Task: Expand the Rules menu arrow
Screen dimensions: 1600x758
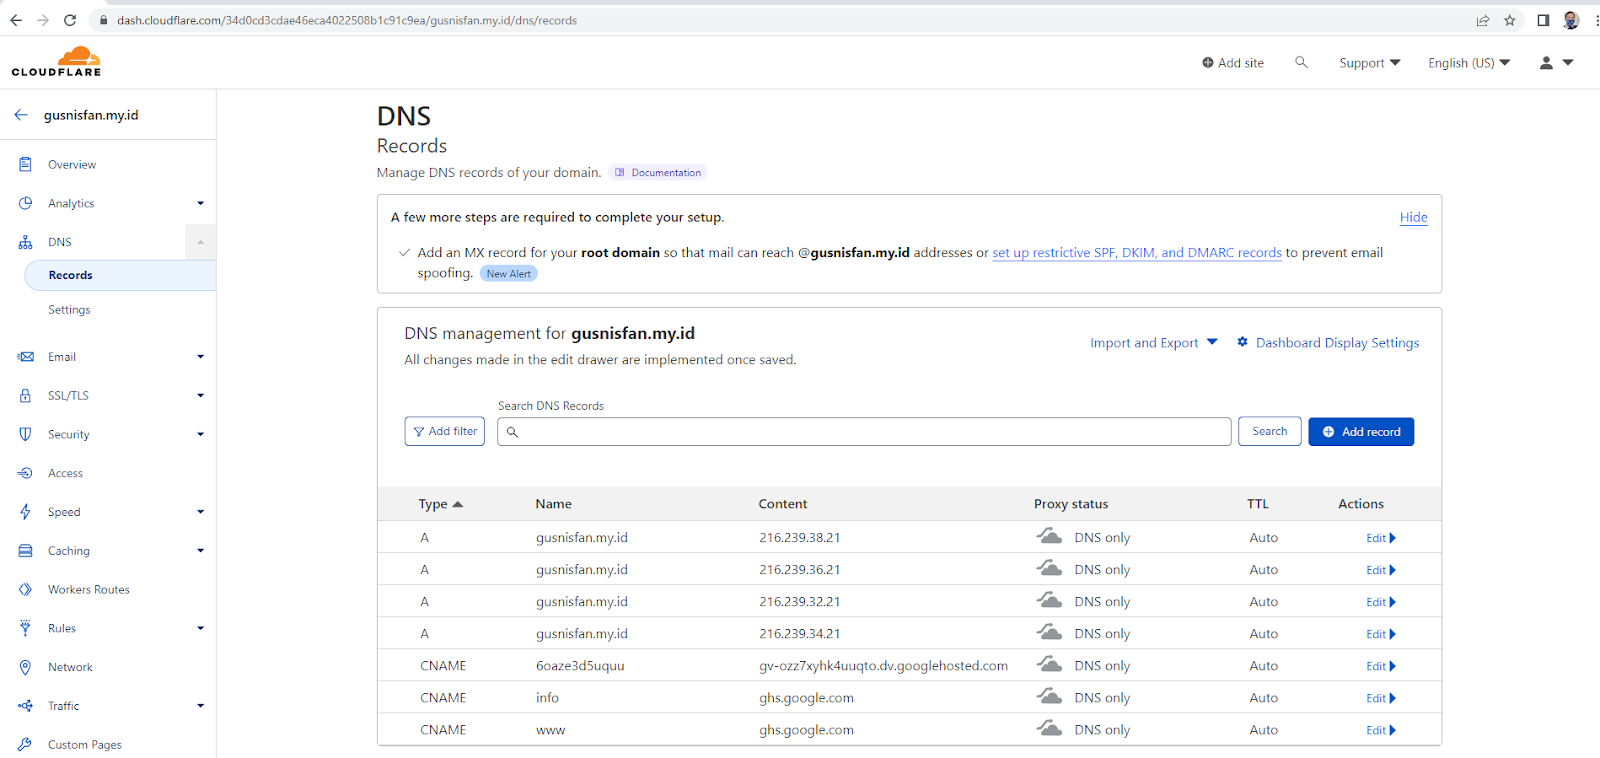Action: 200,628
